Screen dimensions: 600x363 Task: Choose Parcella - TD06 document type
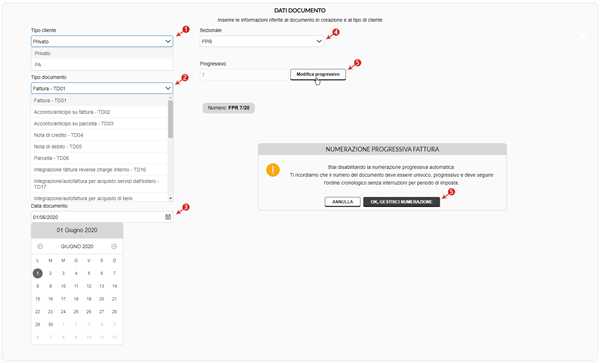point(99,158)
